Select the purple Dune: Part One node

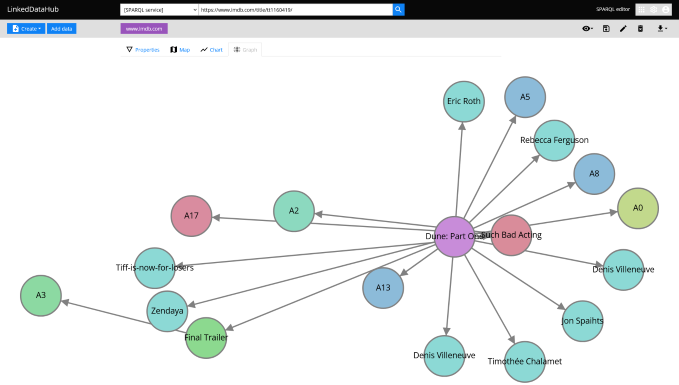coord(454,237)
